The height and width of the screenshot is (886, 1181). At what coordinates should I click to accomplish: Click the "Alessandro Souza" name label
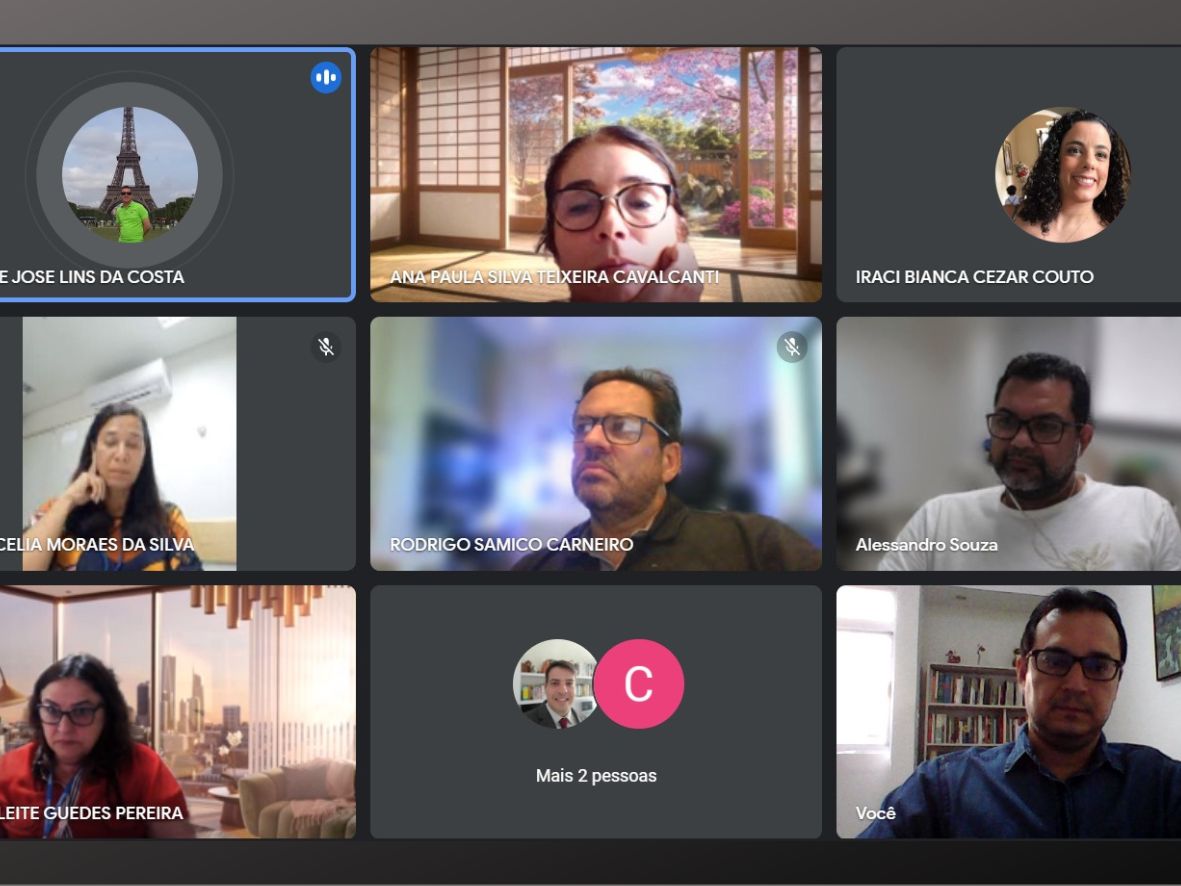pyautogui.click(x=926, y=545)
